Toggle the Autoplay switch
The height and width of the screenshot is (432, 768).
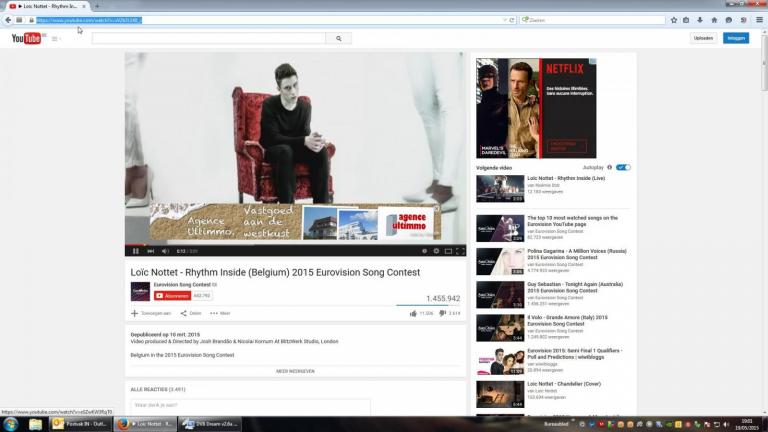(x=623, y=167)
